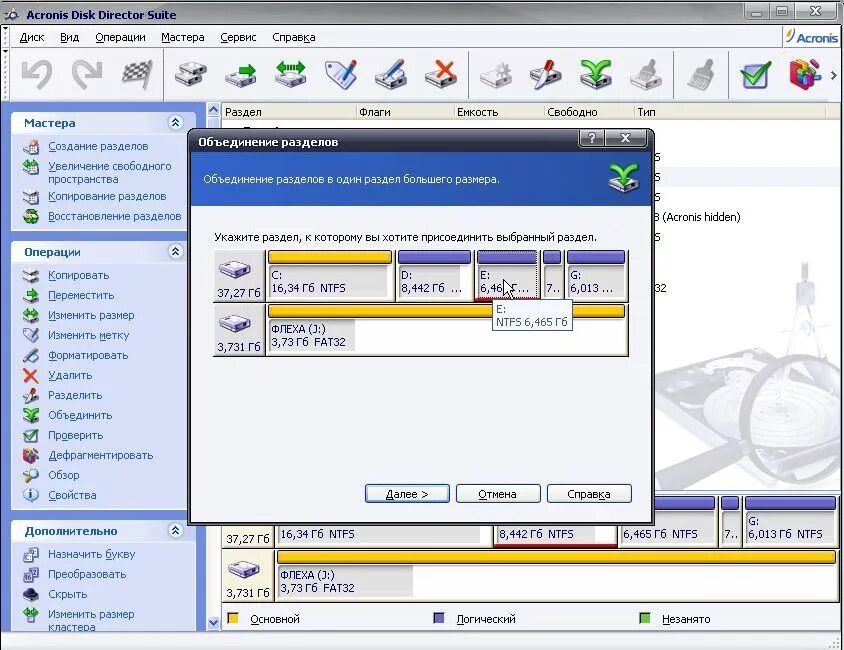The width and height of the screenshot is (844, 650).
Task: Select partition C: in the dialog
Action: (330, 275)
